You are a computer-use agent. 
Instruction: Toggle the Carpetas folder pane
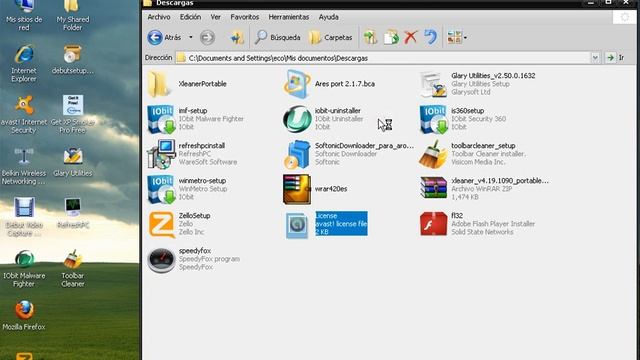coord(331,38)
